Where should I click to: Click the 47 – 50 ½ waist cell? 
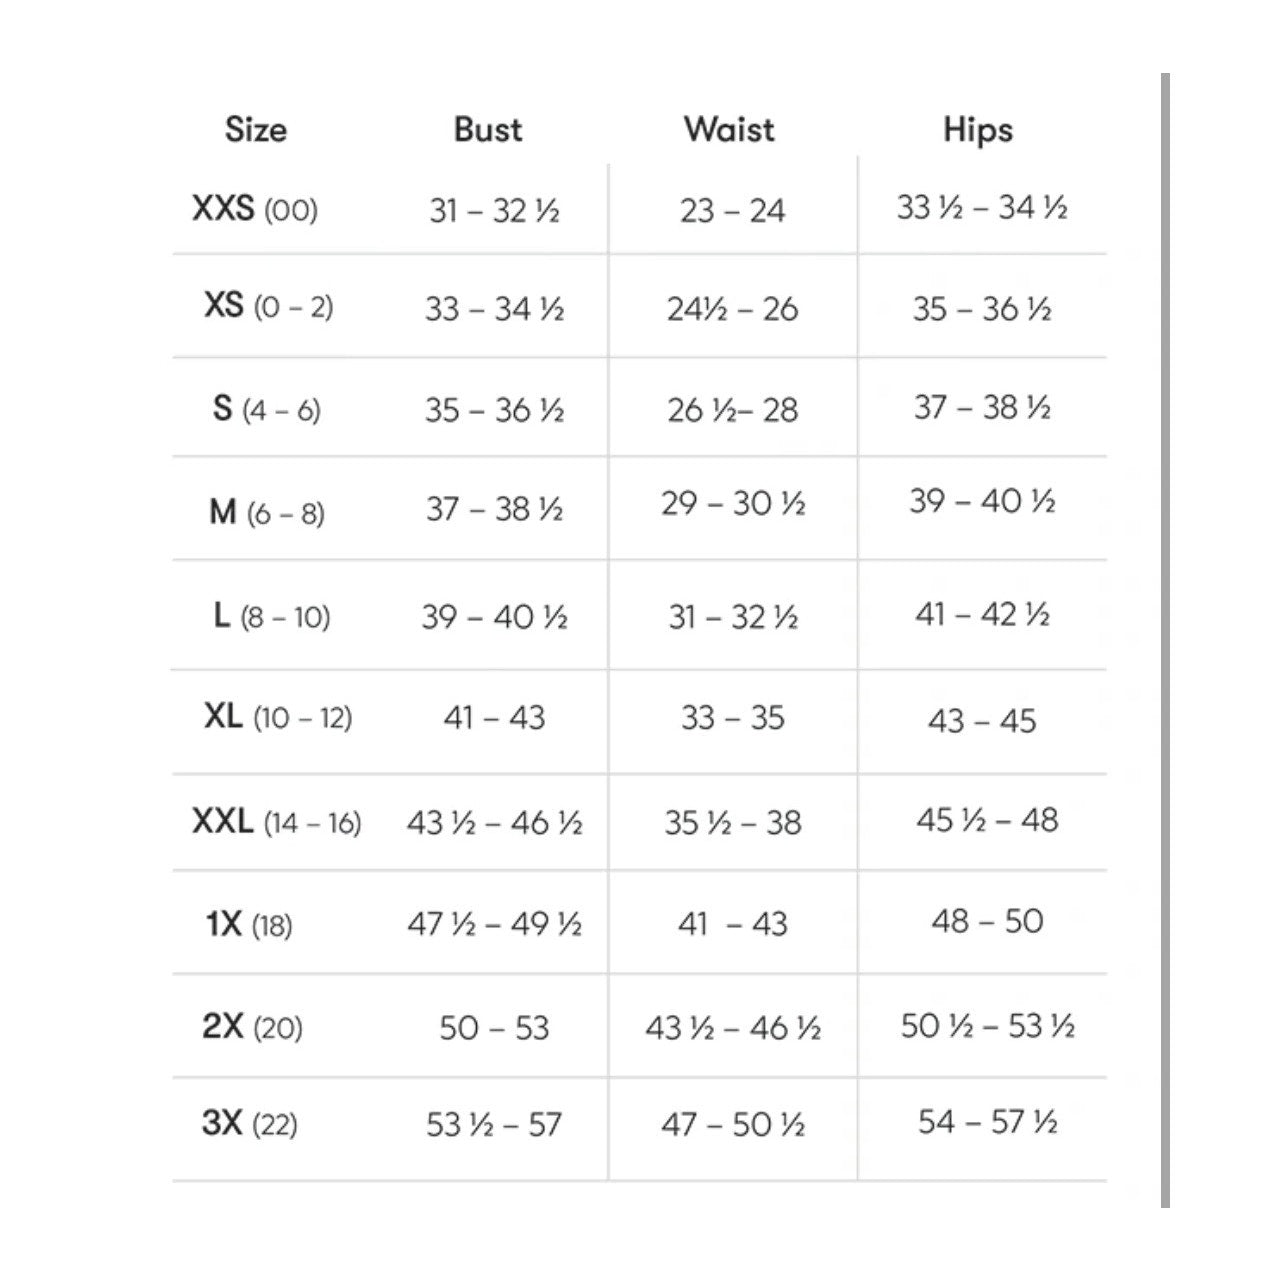(x=733, y=1125)
